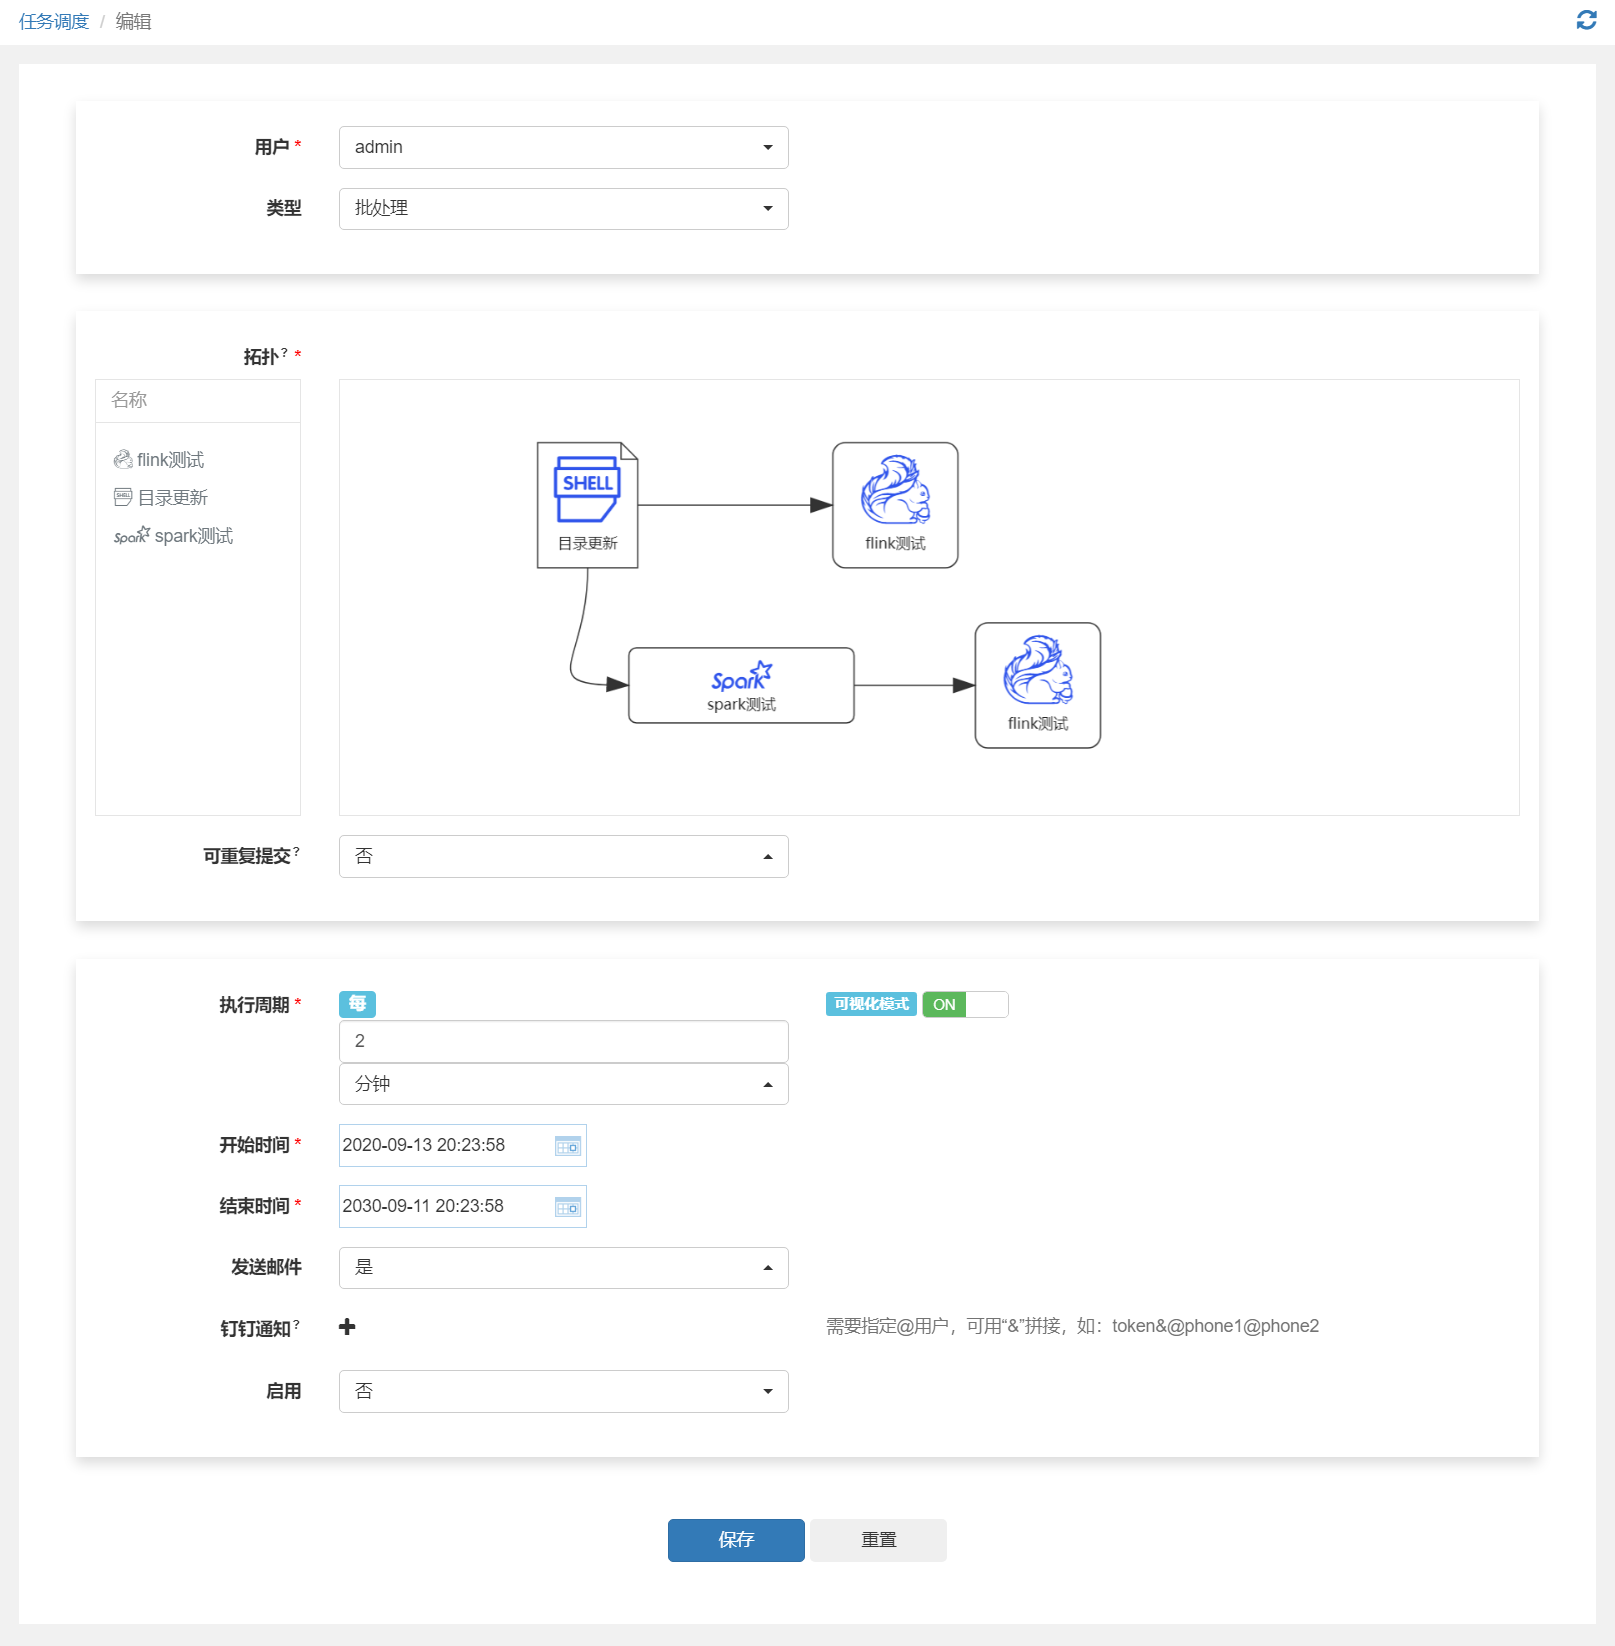Click the lower flink测试 squirrel node
This screenshot has height=1646, width=1615.
(x=1037, y=685)
